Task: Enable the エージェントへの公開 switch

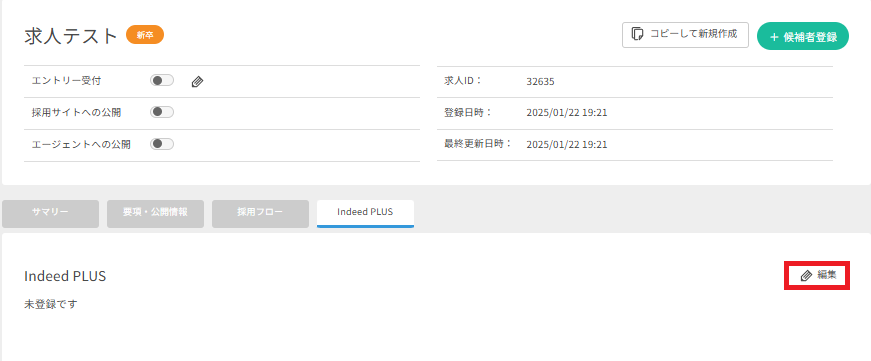Action: (x=162, y=144)
